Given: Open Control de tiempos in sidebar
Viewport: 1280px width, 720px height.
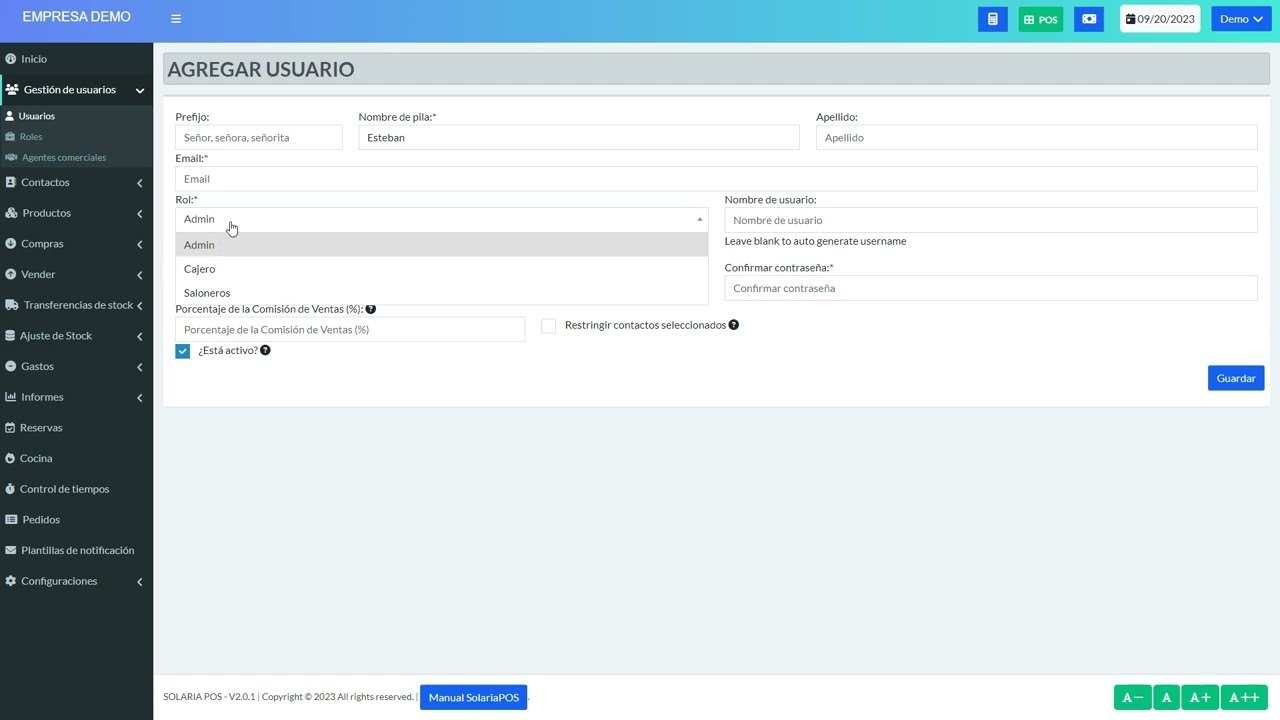Looking at the screenshot, I should (x=76, y=489).
